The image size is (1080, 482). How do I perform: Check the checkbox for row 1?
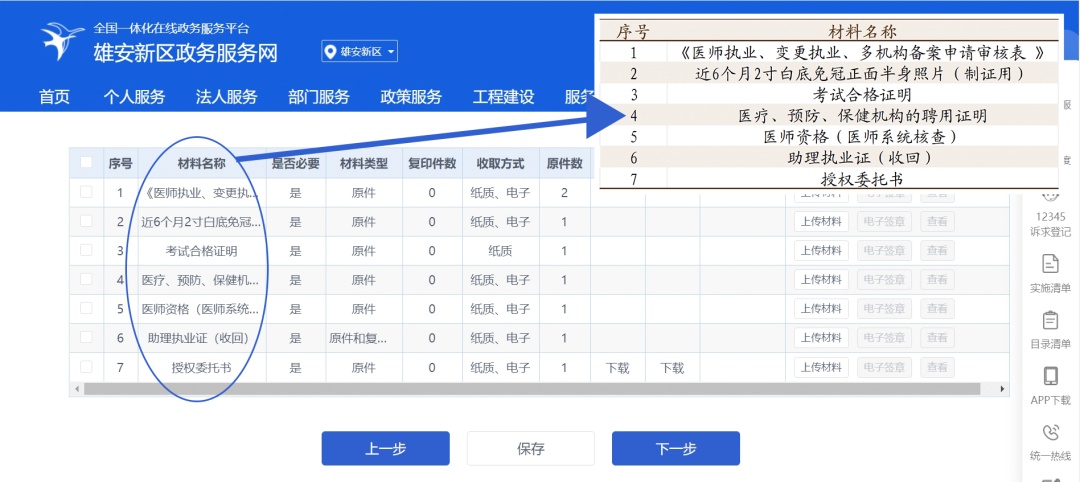click(86, 192)
